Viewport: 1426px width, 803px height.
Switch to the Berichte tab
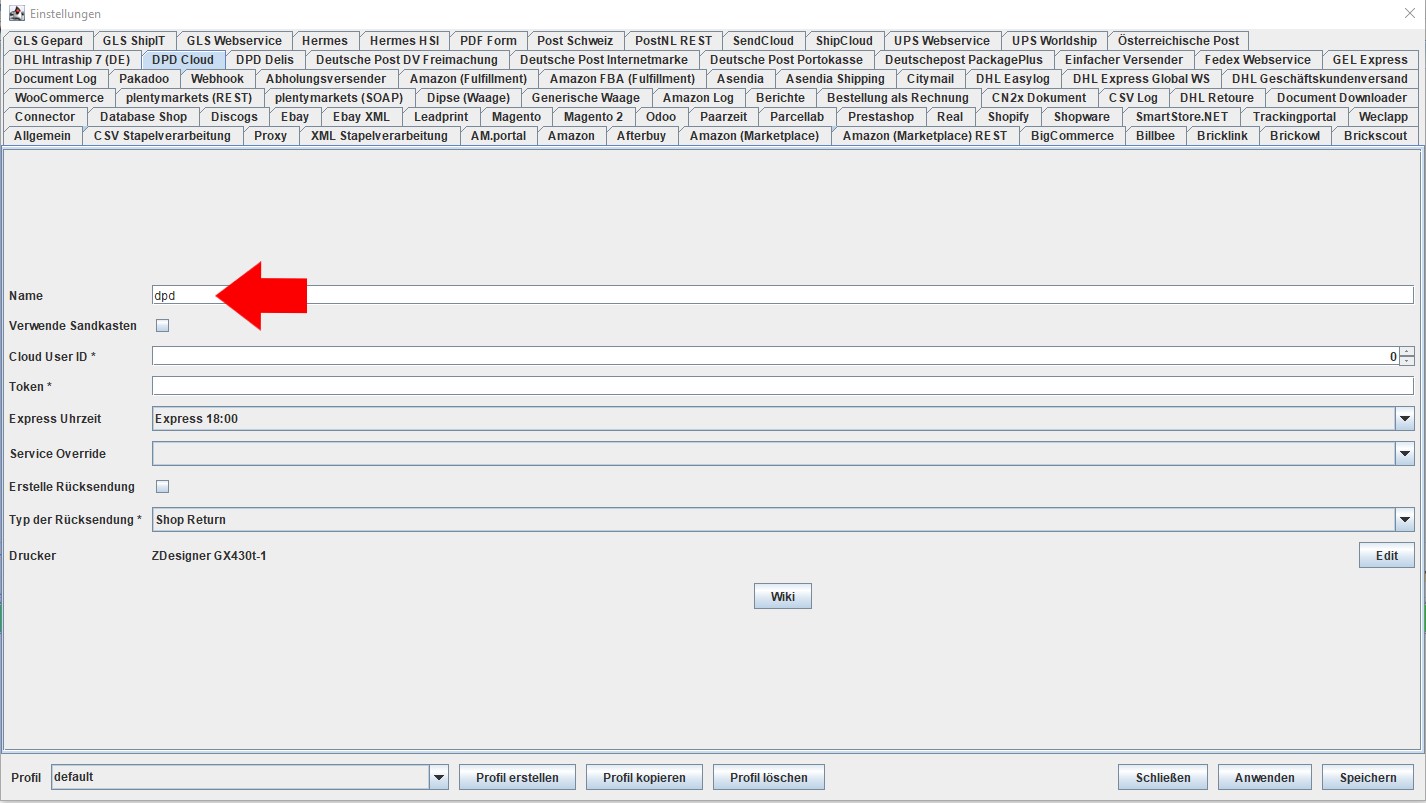coord(780,98)
